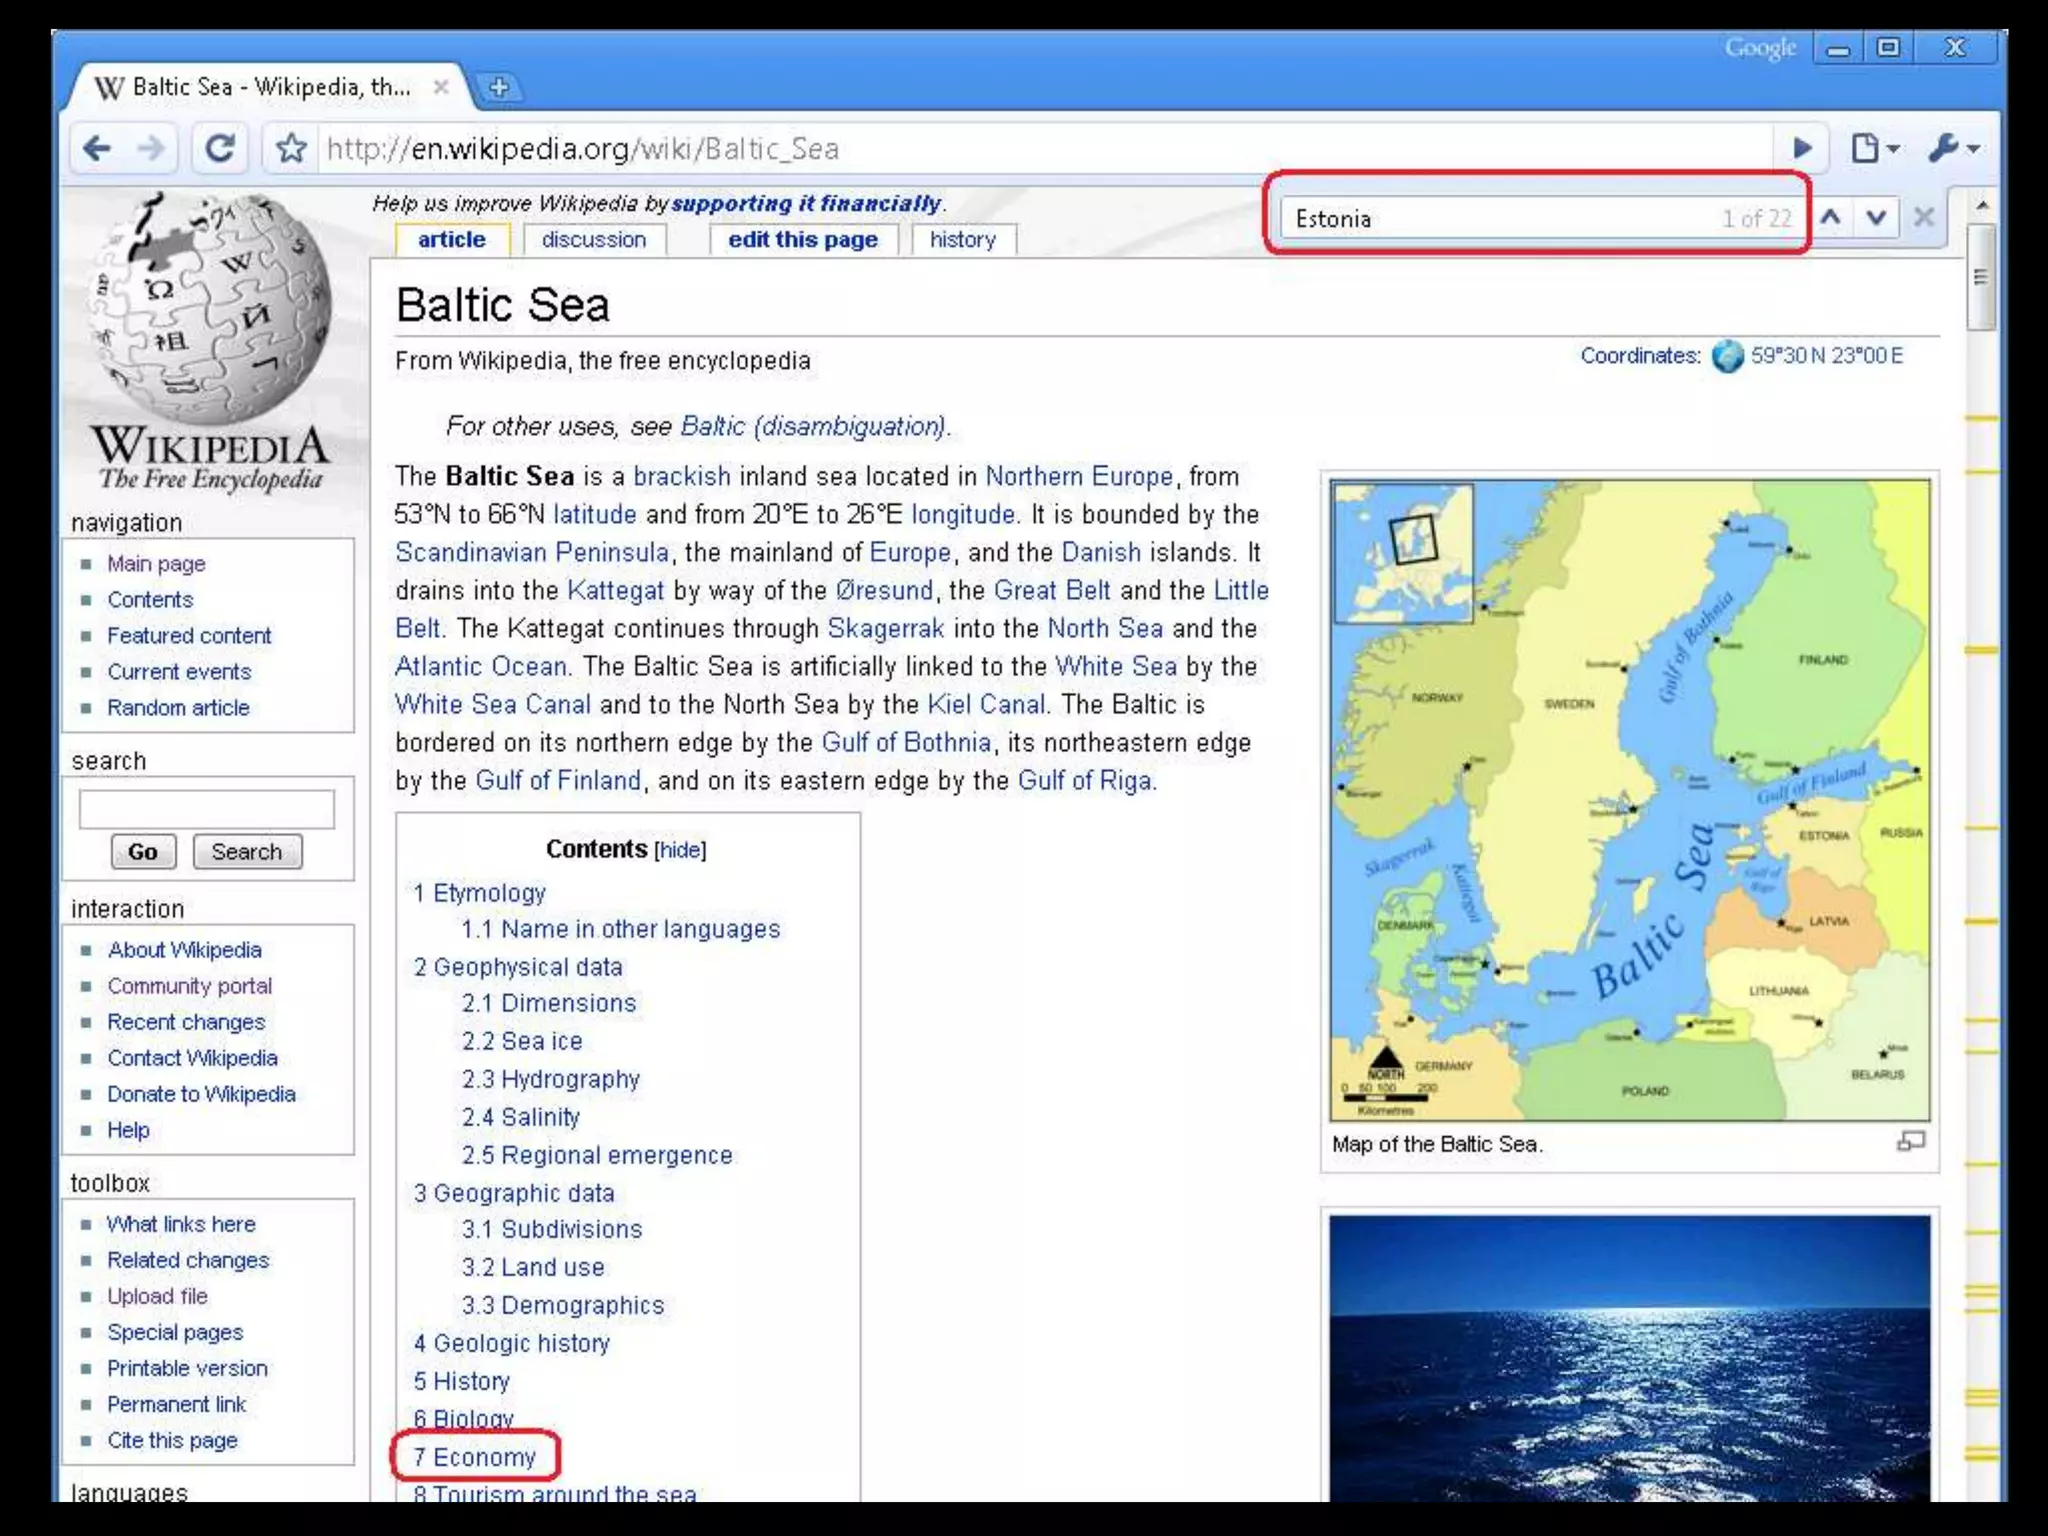Jump to 2.4 Salinity section
The image size is (2048, 1536).
[521, 1117]
